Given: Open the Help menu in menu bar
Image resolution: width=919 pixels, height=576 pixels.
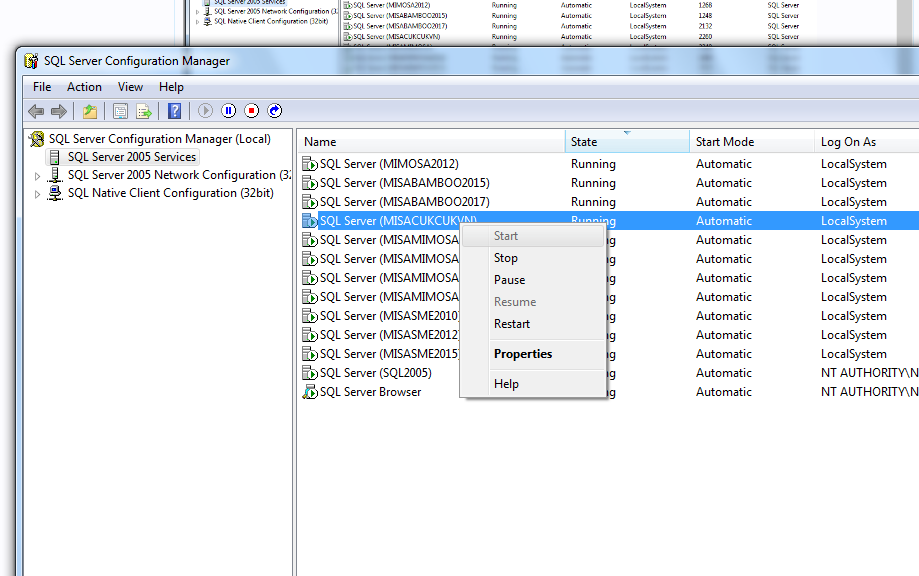Looking at the screenshot, I should [x=171, y=87].
